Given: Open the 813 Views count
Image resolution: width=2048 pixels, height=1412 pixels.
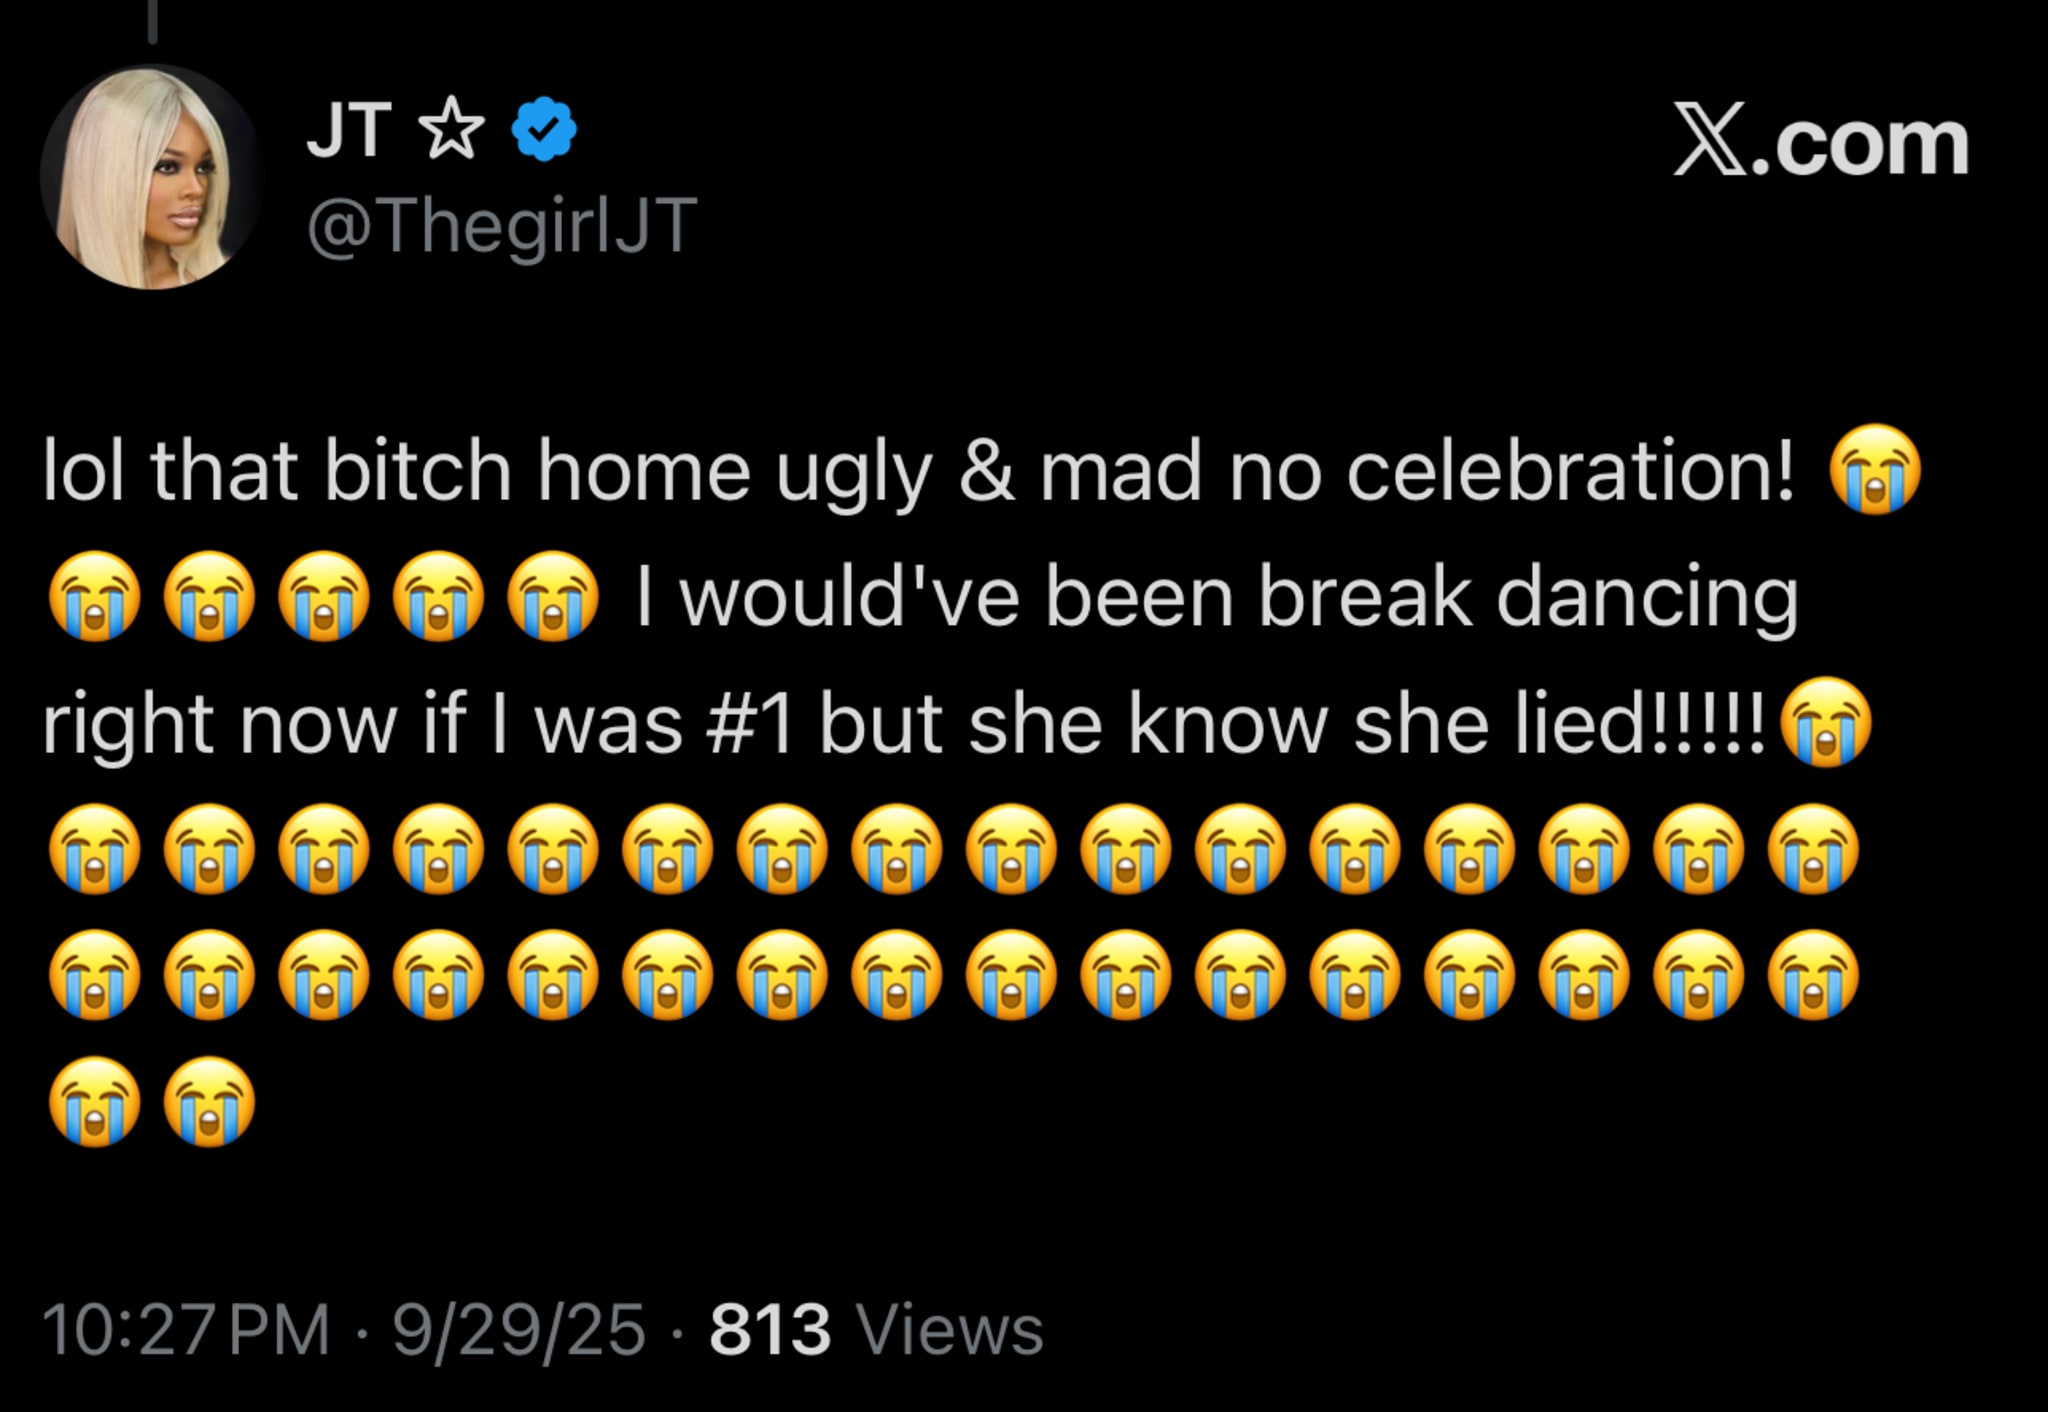Looking at the screenshot, I should [876, 1330].
